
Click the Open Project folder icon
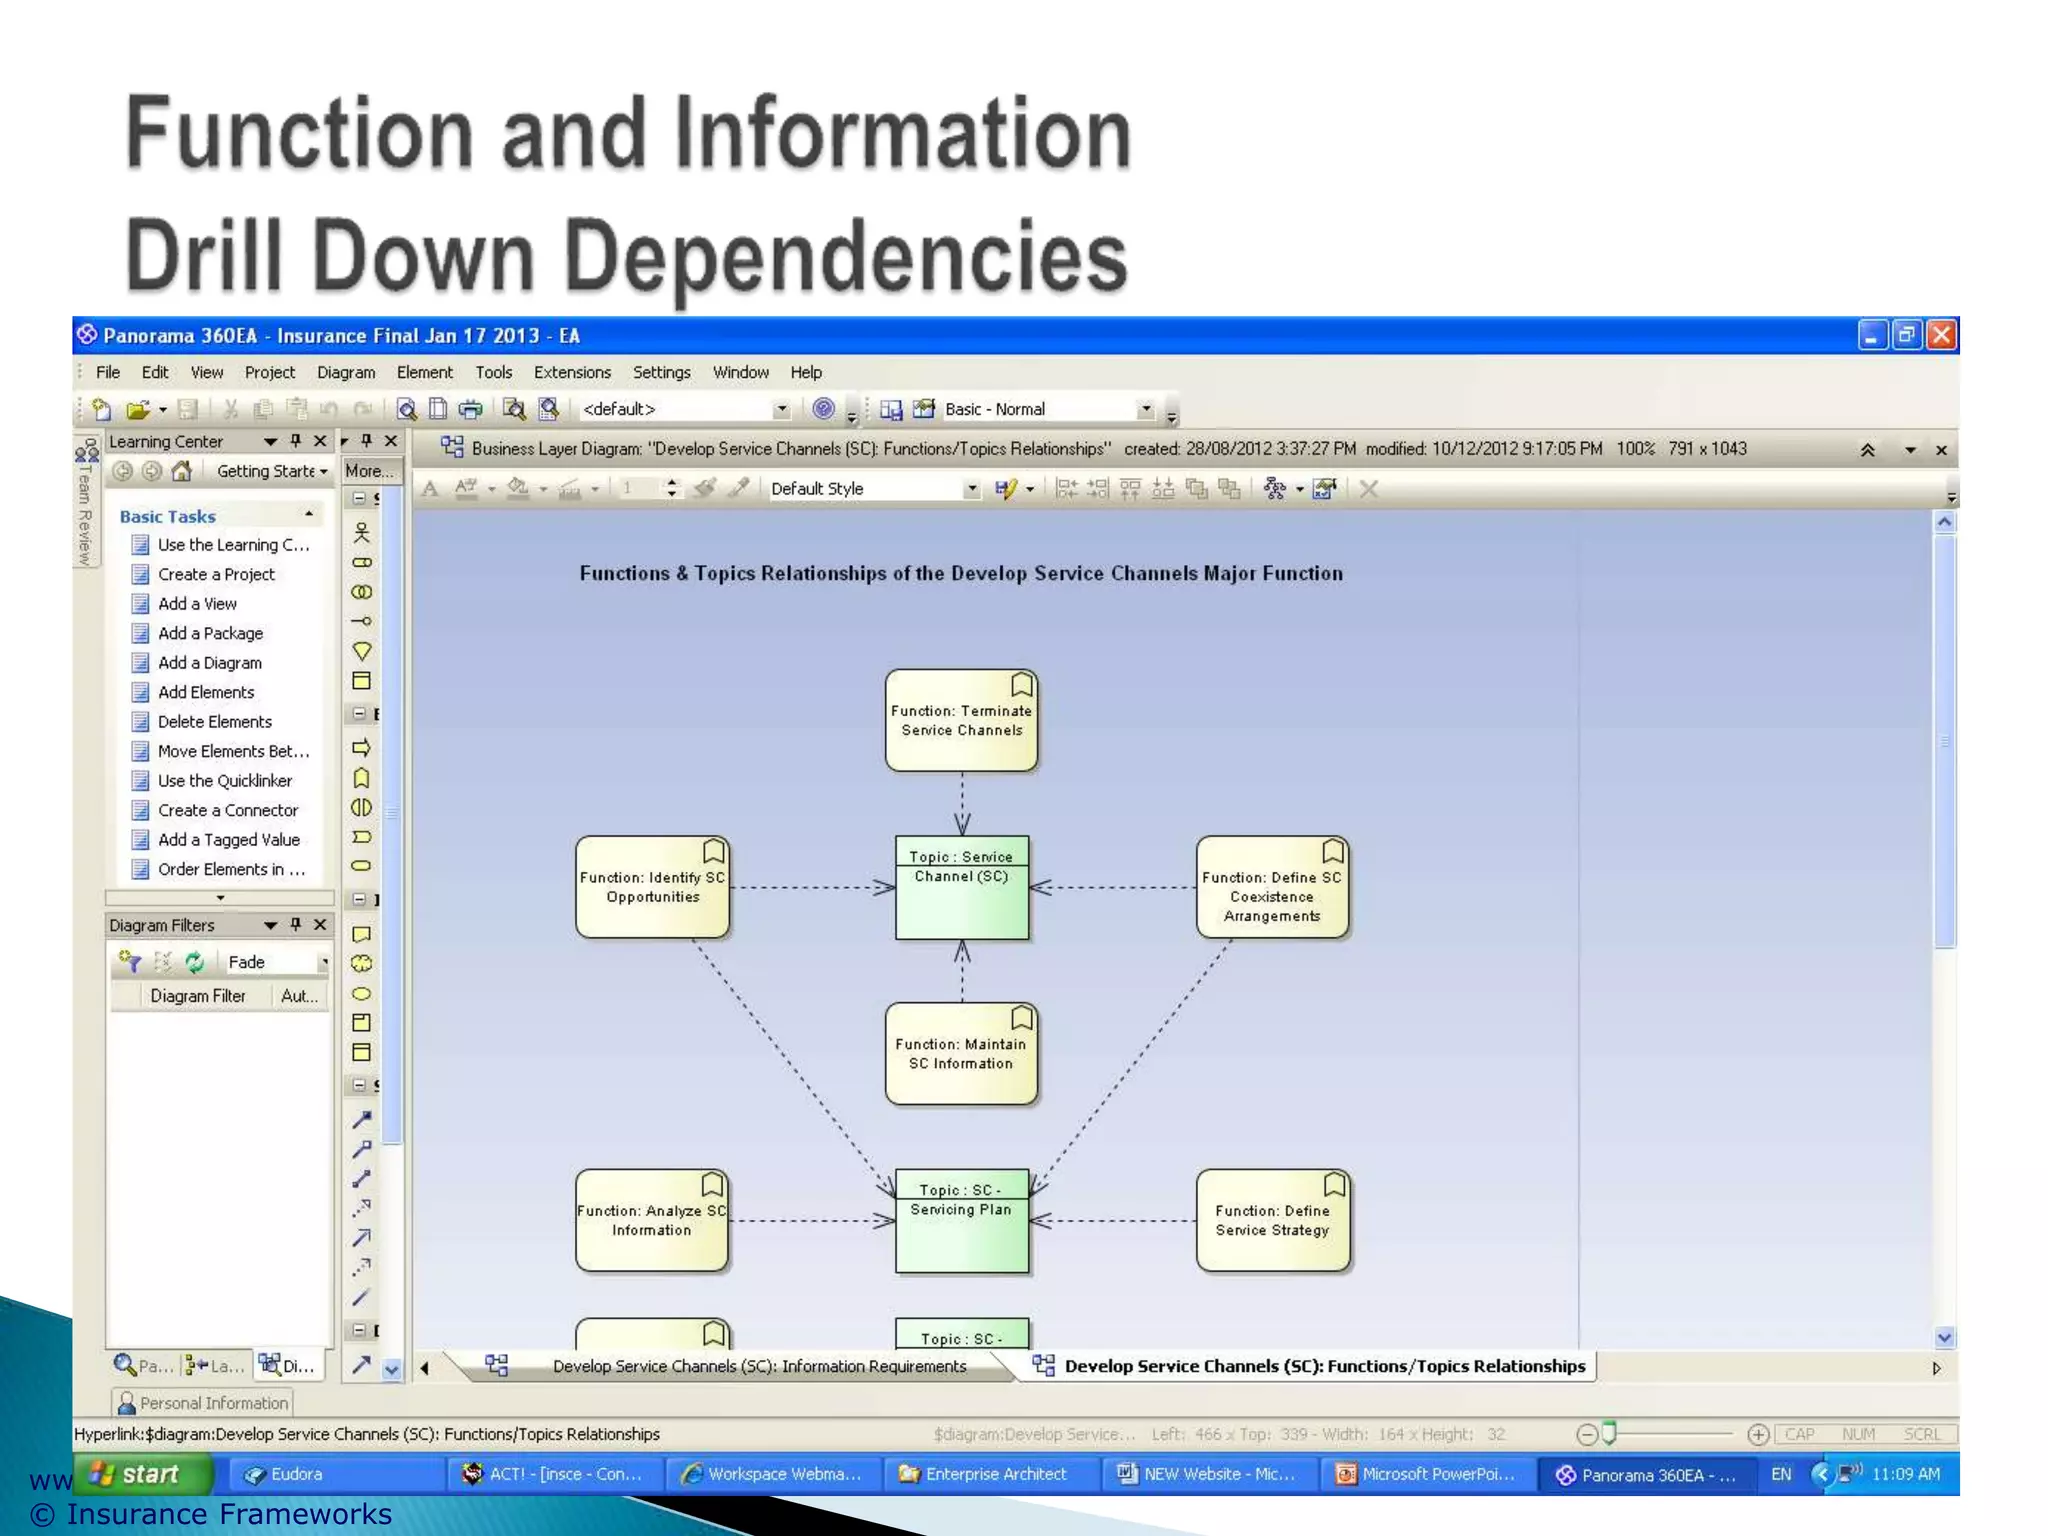pos(137,409)
